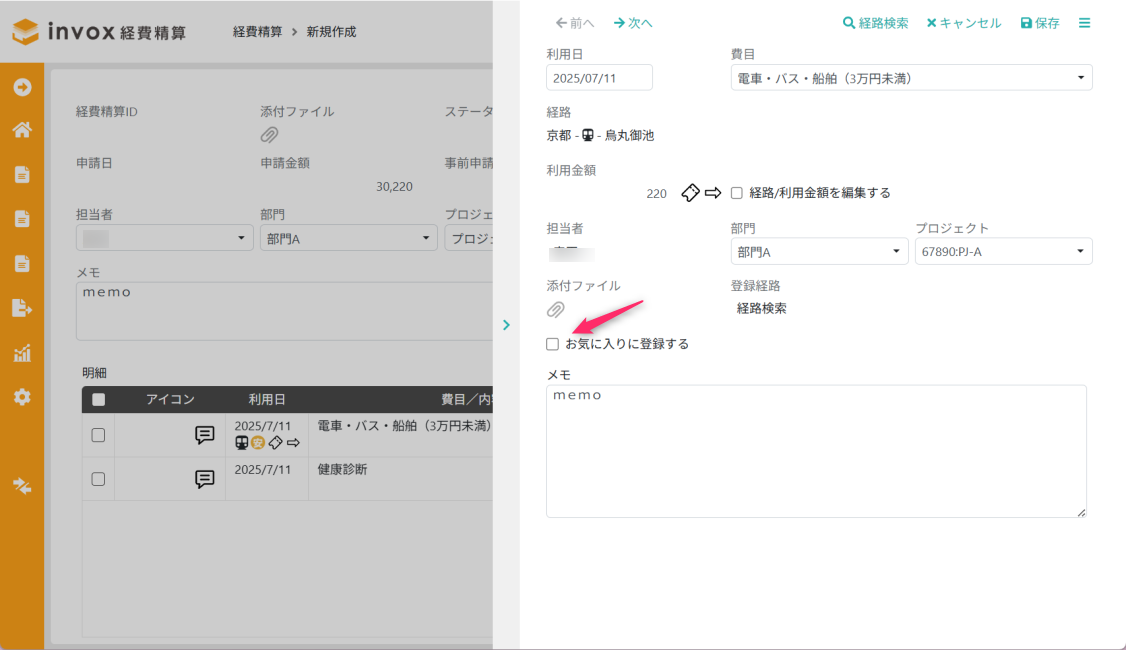Click the ticket icon in first 明細 row
The width and height of the screenshot is (1126, 650).
click(276, 443)
